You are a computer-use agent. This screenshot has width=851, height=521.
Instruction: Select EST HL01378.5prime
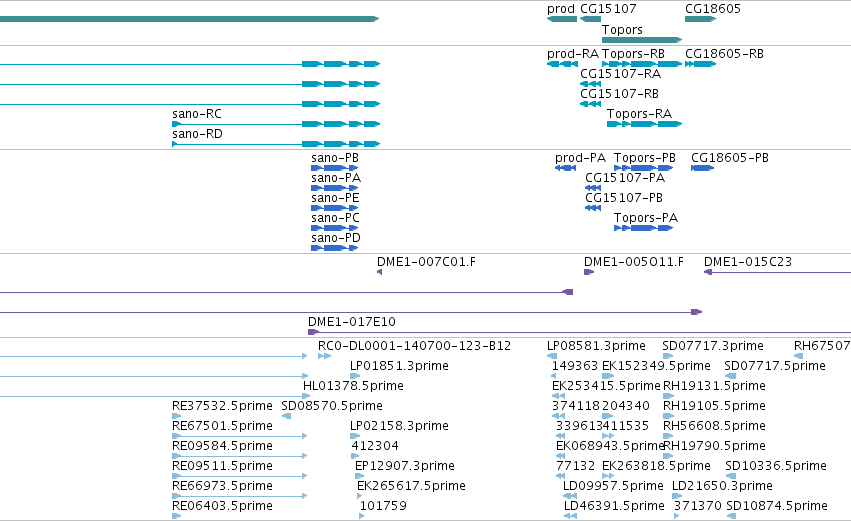[306, 397]
